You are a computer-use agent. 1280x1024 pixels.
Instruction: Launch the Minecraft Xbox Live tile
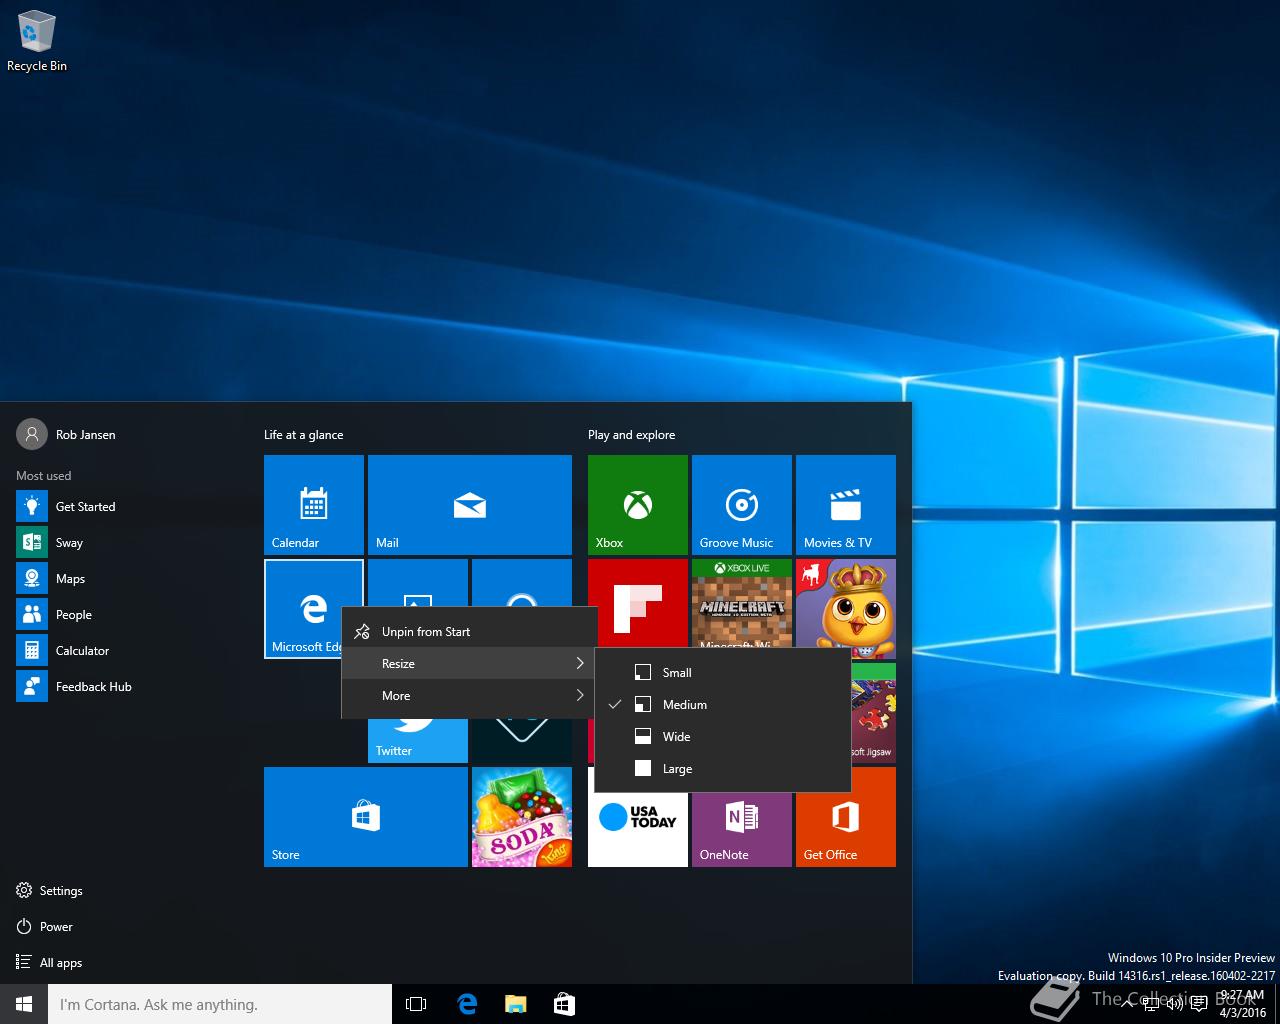point(742,602)
